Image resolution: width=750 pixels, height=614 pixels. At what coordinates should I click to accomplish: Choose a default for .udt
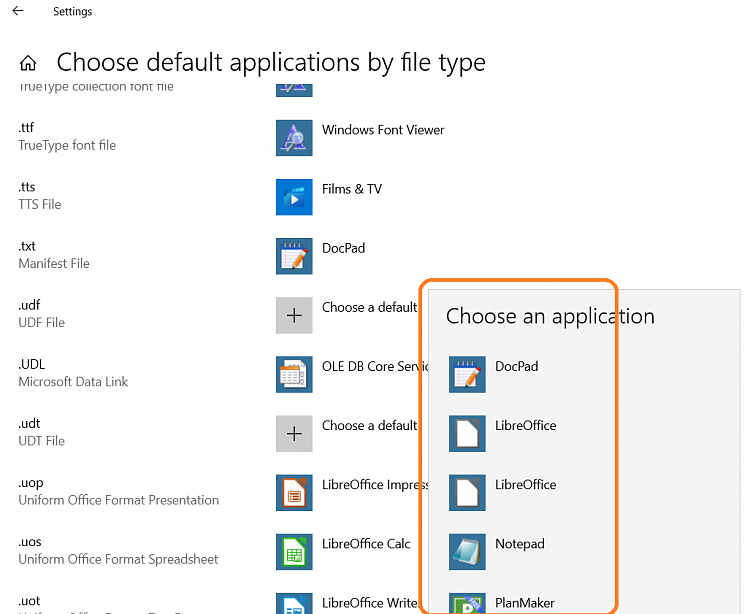(369, 426)
